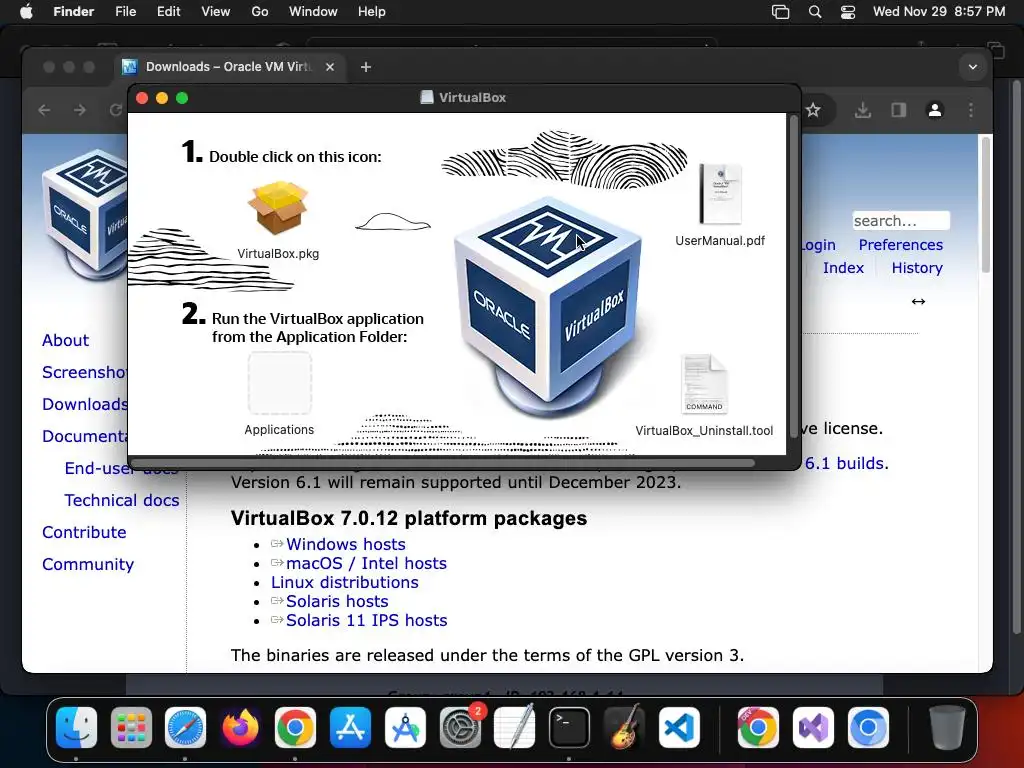Expand Chrome's tab search chevron

pos(973,67)
